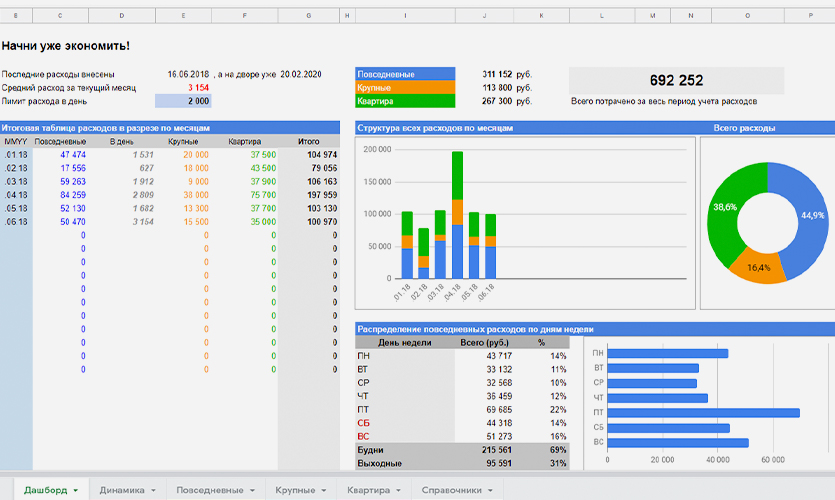Switch to the Повседневные sheet tab

tap(209, 490)
